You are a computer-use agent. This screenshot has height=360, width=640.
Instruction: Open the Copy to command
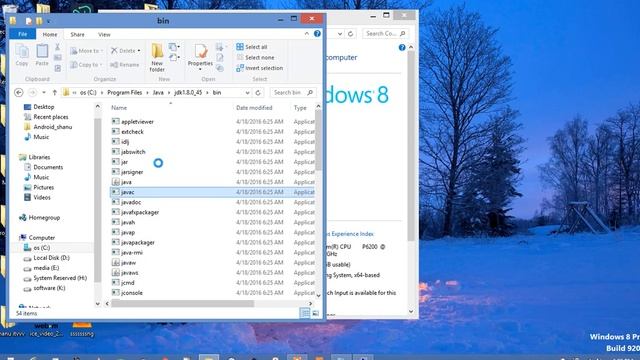pos(86,64)
